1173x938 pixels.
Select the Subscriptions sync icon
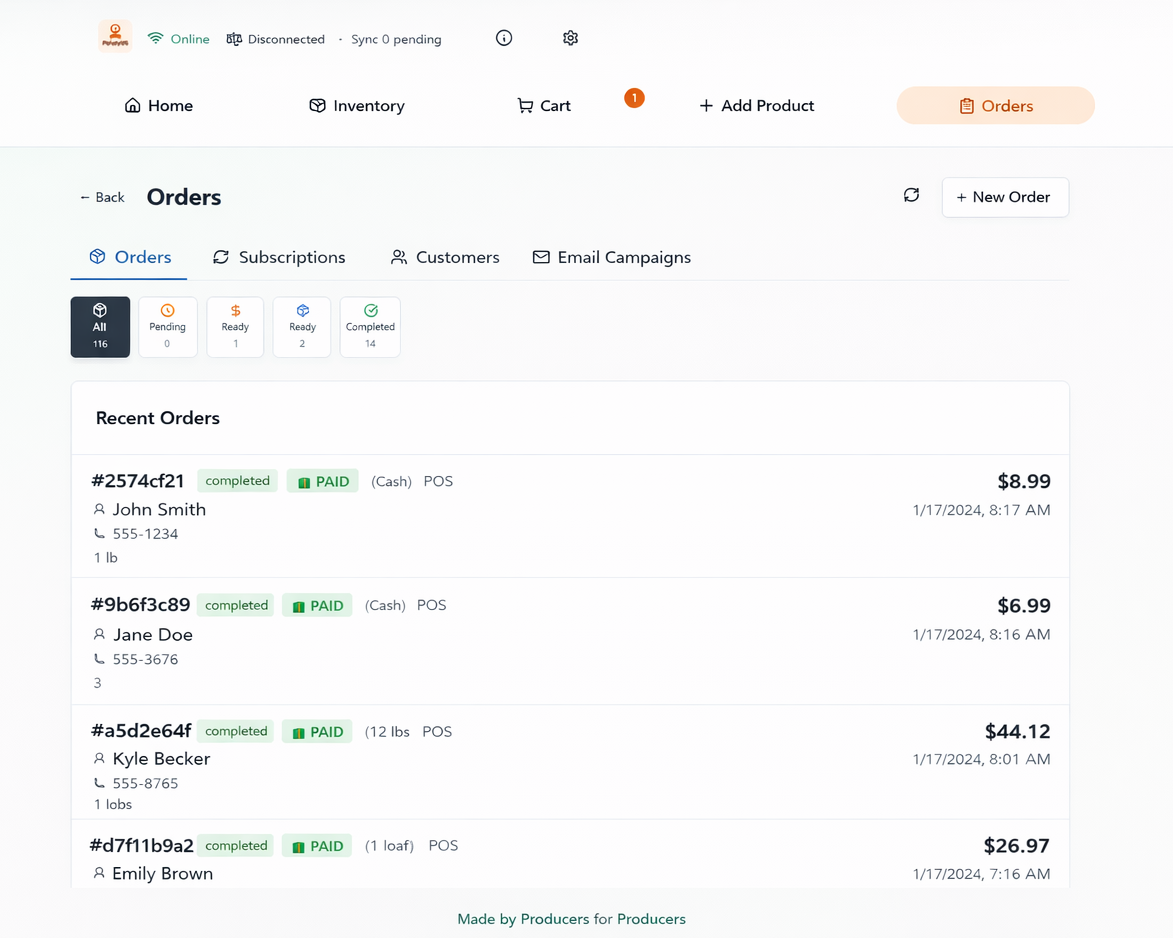(x=221, y=257)
